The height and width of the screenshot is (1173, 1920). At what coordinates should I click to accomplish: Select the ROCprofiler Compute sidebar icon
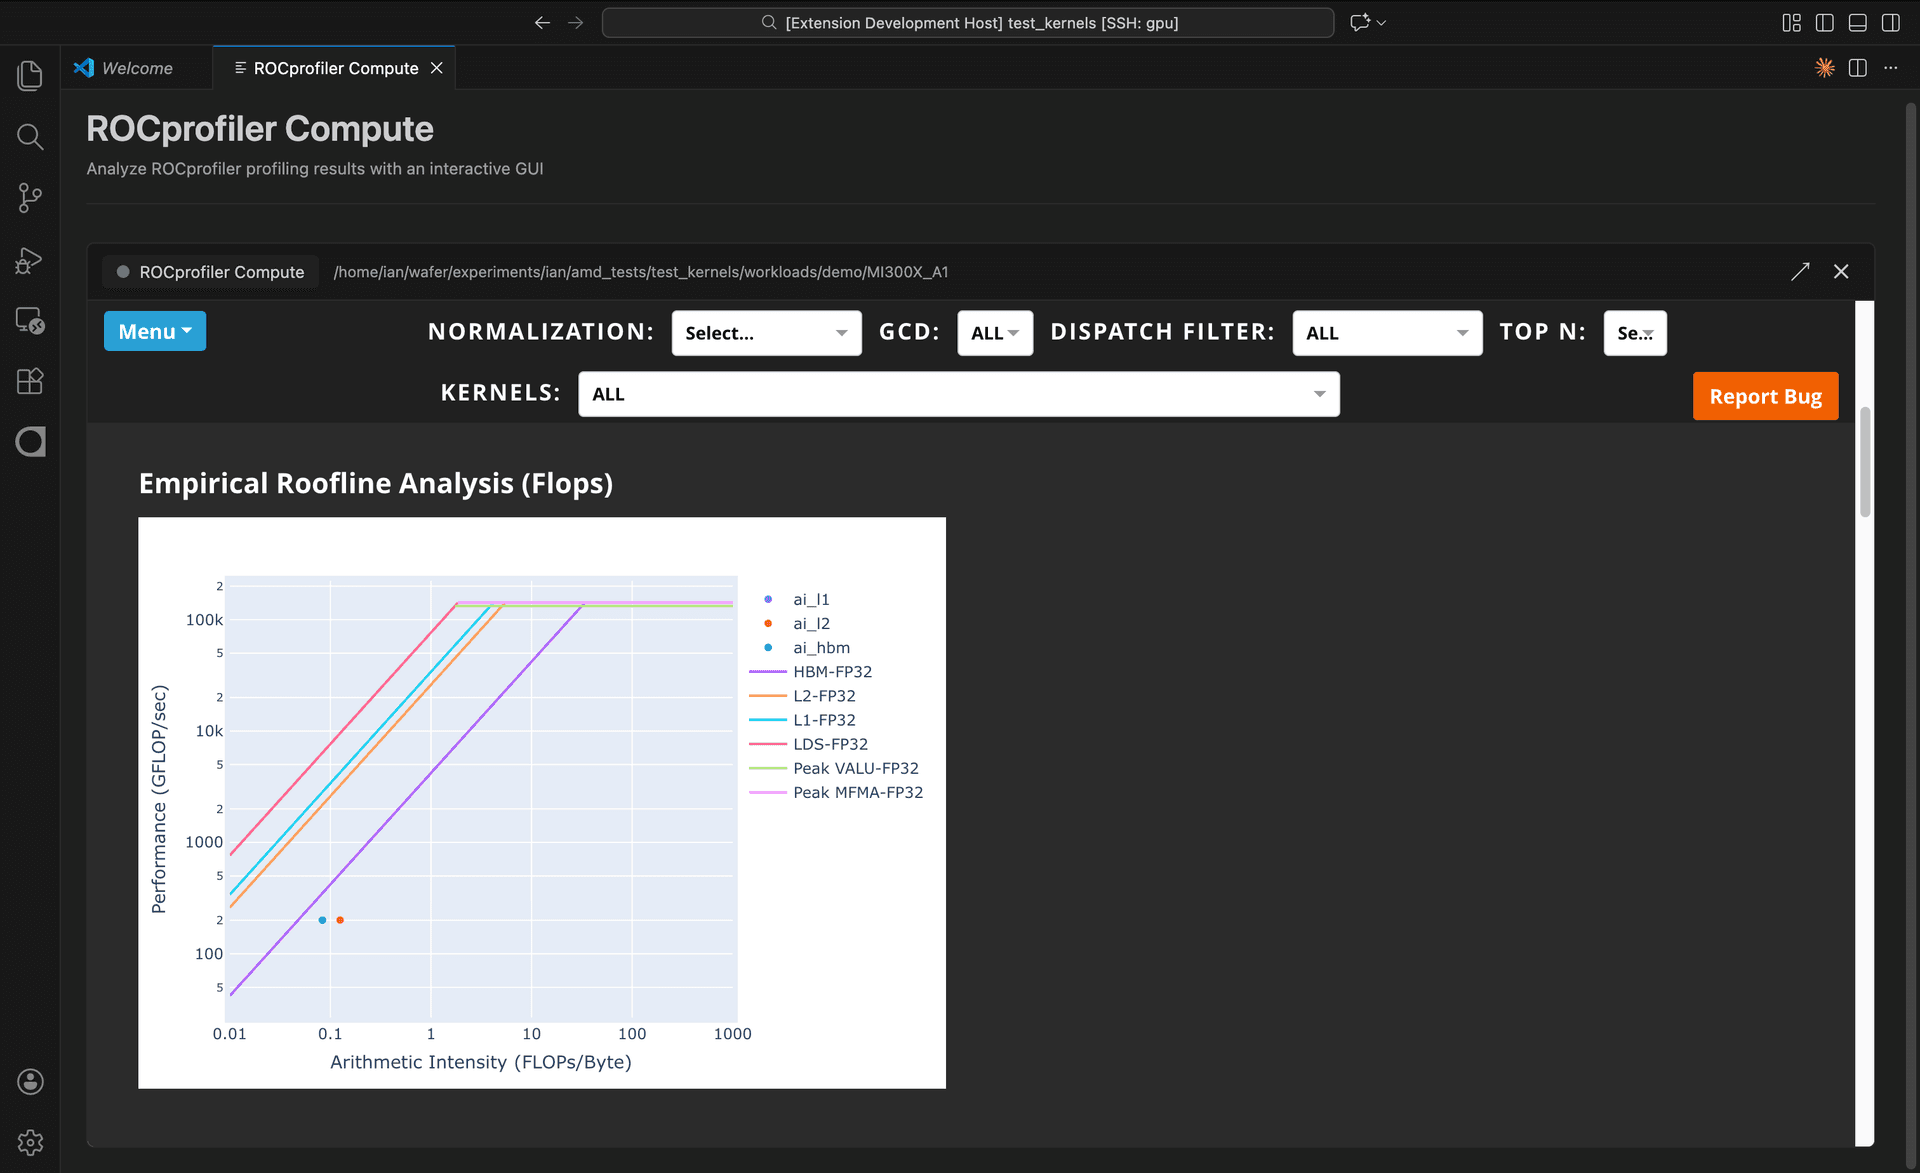click(29, 442)
